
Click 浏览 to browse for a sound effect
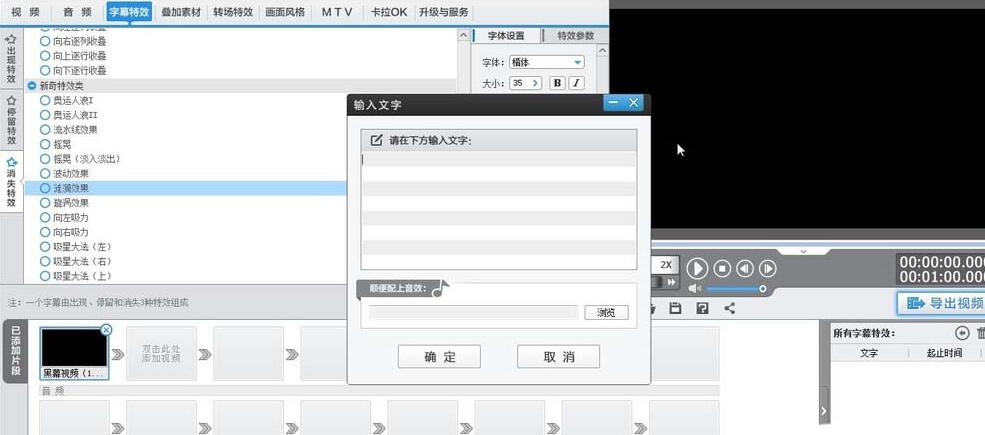click(607, 313)
